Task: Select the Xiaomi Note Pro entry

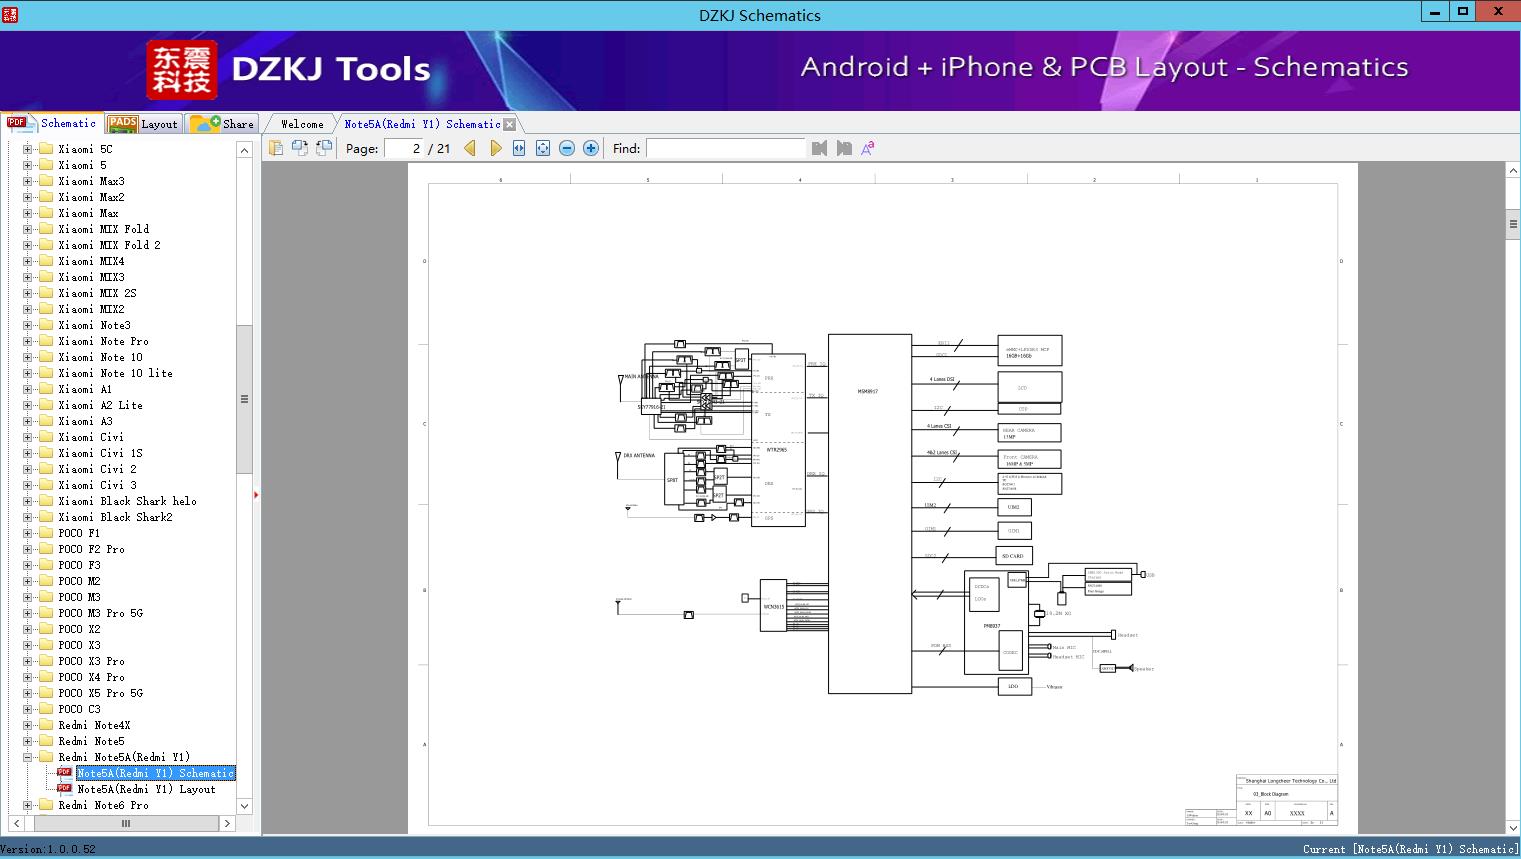Action: pos(103,341)
